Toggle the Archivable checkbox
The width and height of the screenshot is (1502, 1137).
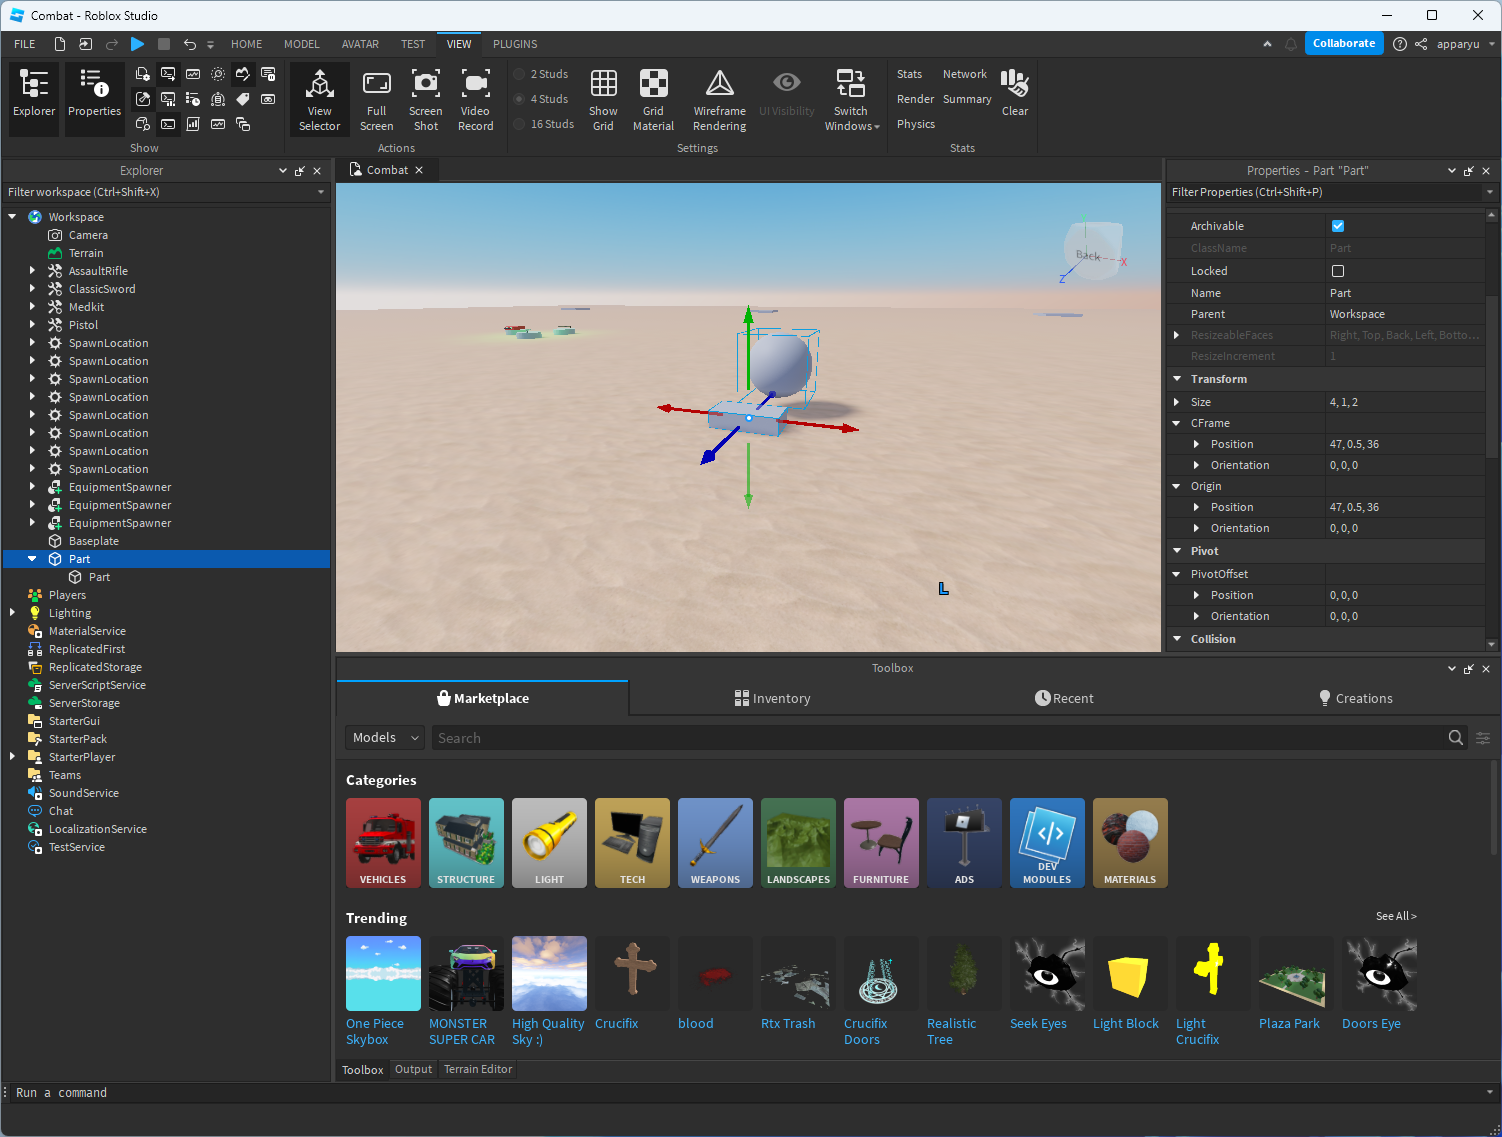[1338, 226]
